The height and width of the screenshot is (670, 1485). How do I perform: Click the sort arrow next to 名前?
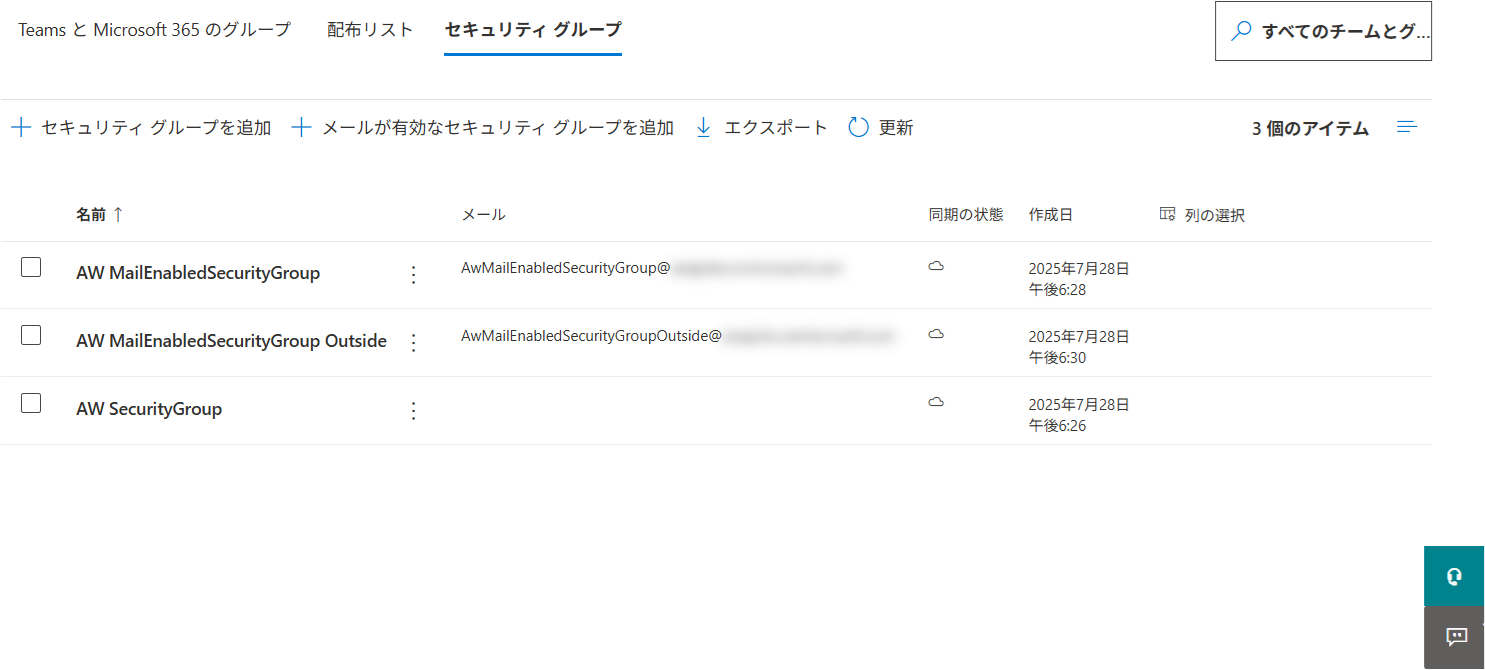click(x=118, y=214)
